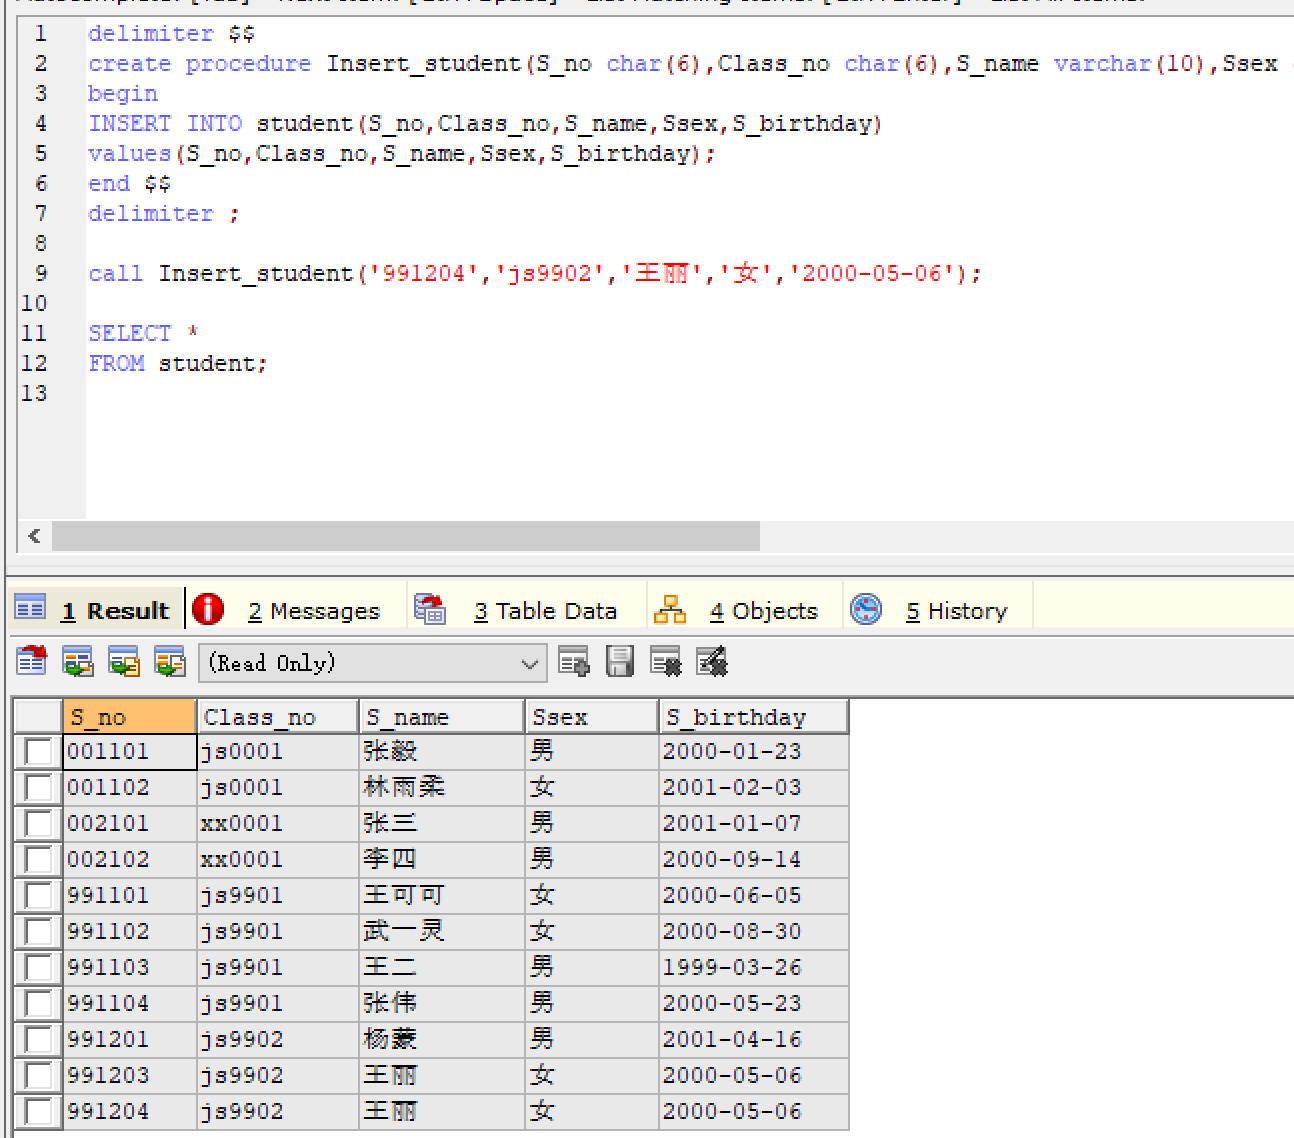1294x1138 pixels.
Task: Select the name cell 张伟
Action: pyautogui.click(x=442, y=1004)
